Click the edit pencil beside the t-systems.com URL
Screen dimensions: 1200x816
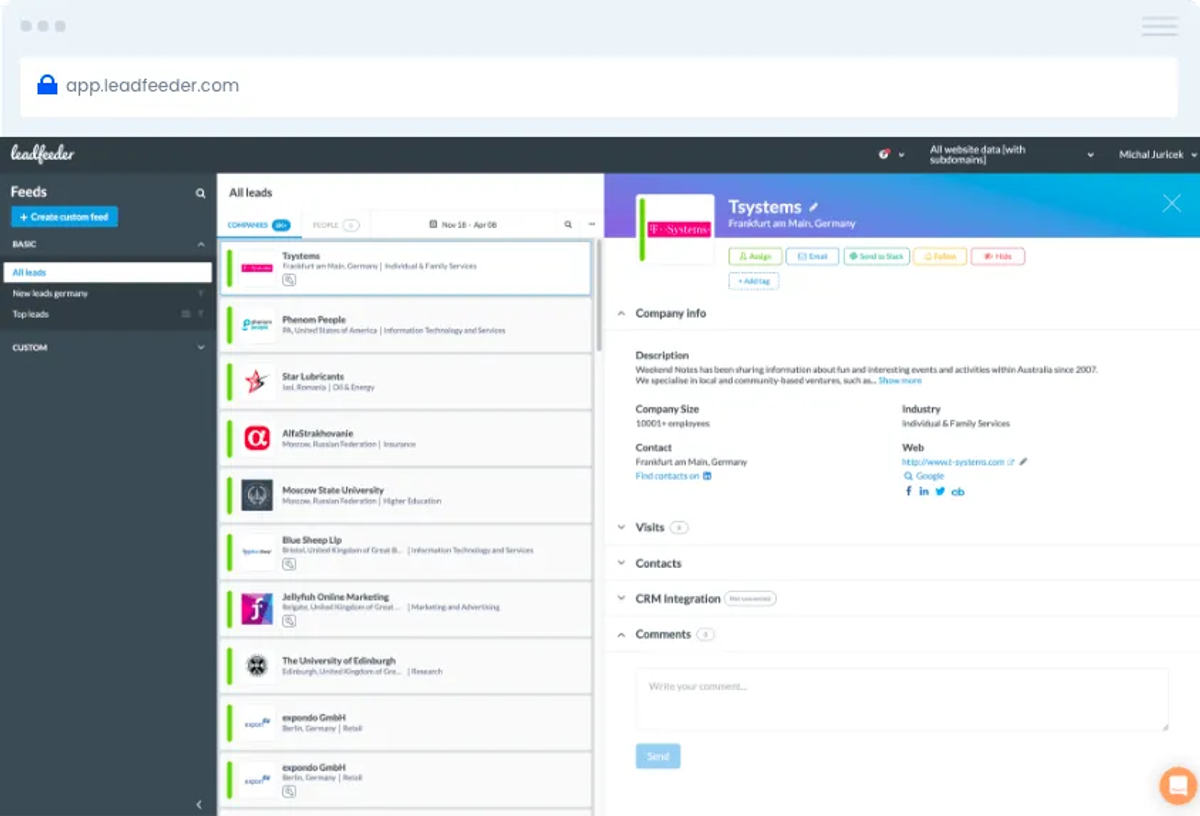[1023, 462]
